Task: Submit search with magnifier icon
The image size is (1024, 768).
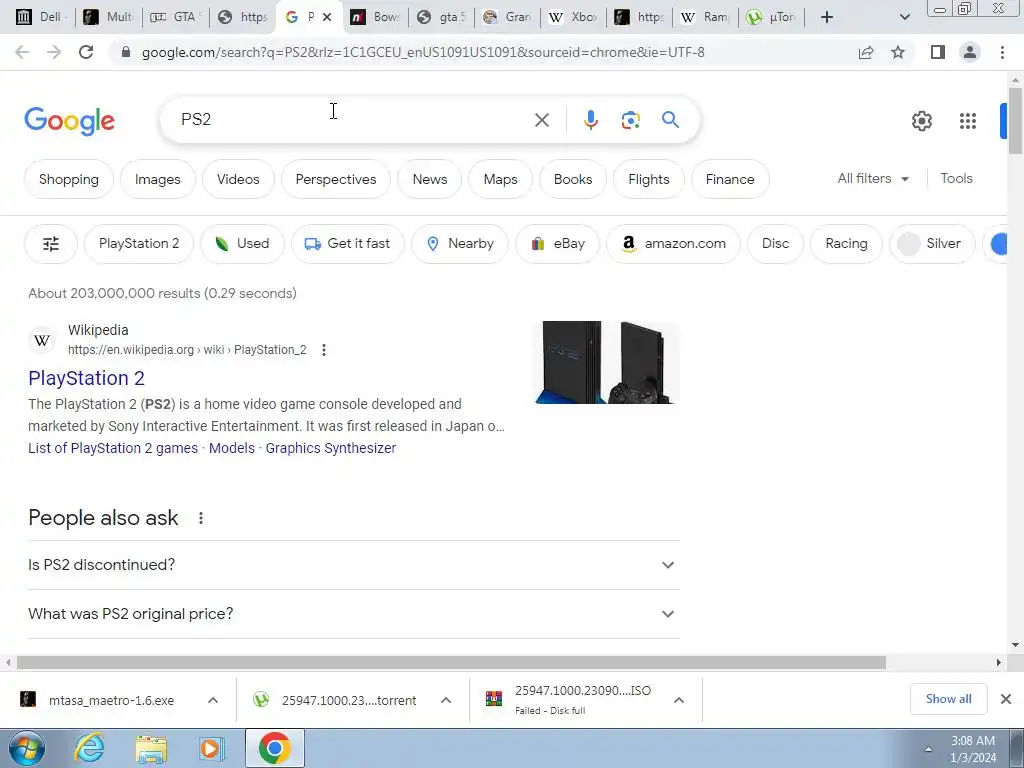Action: [x=670, y=120]
